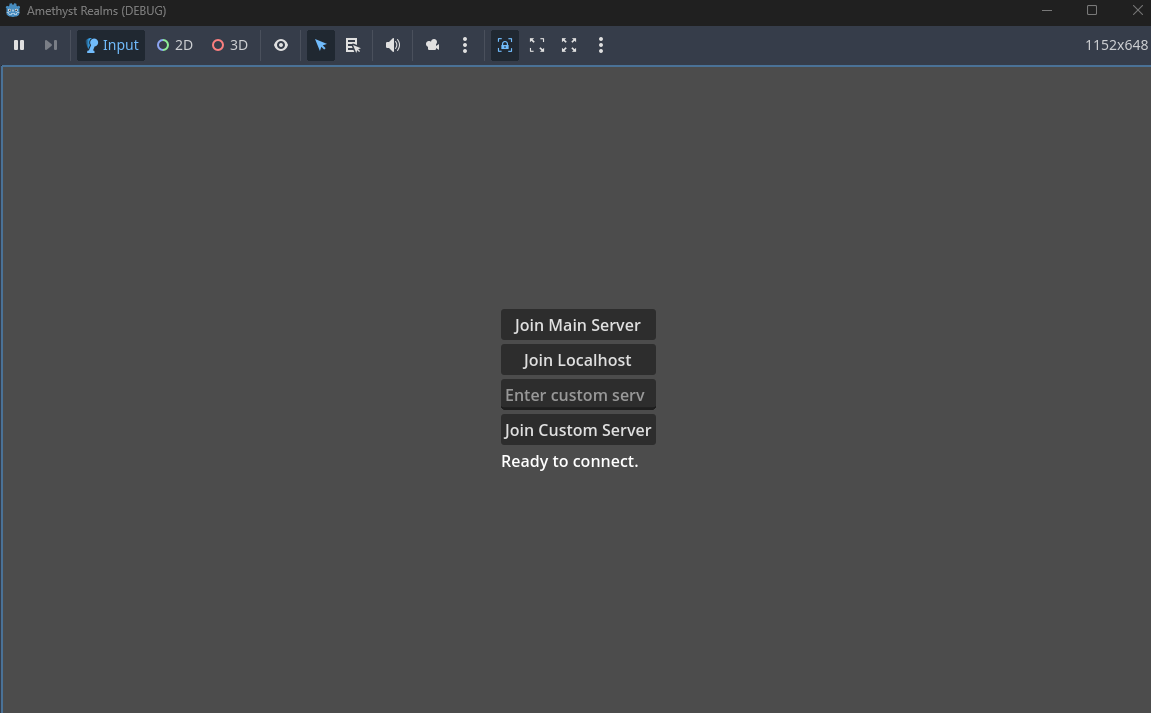
Task: Enable 3D selection mode
Action: click(230, 46)
